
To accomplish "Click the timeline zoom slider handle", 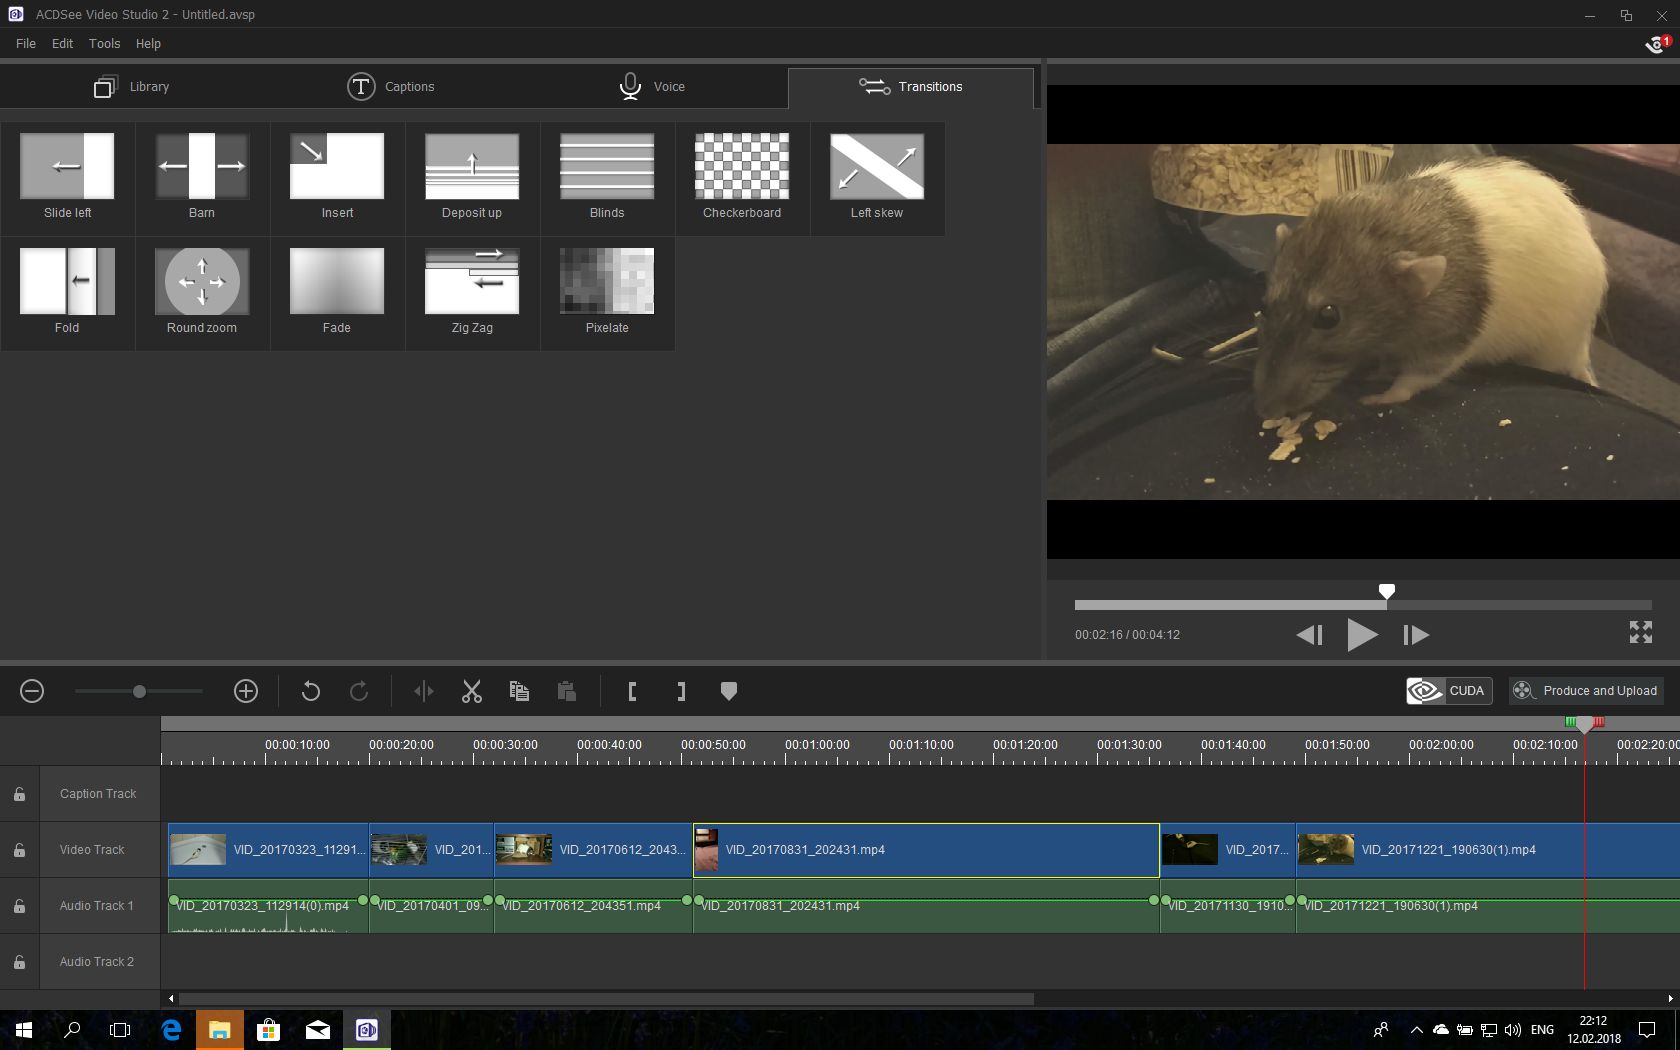I will (139, 691).
